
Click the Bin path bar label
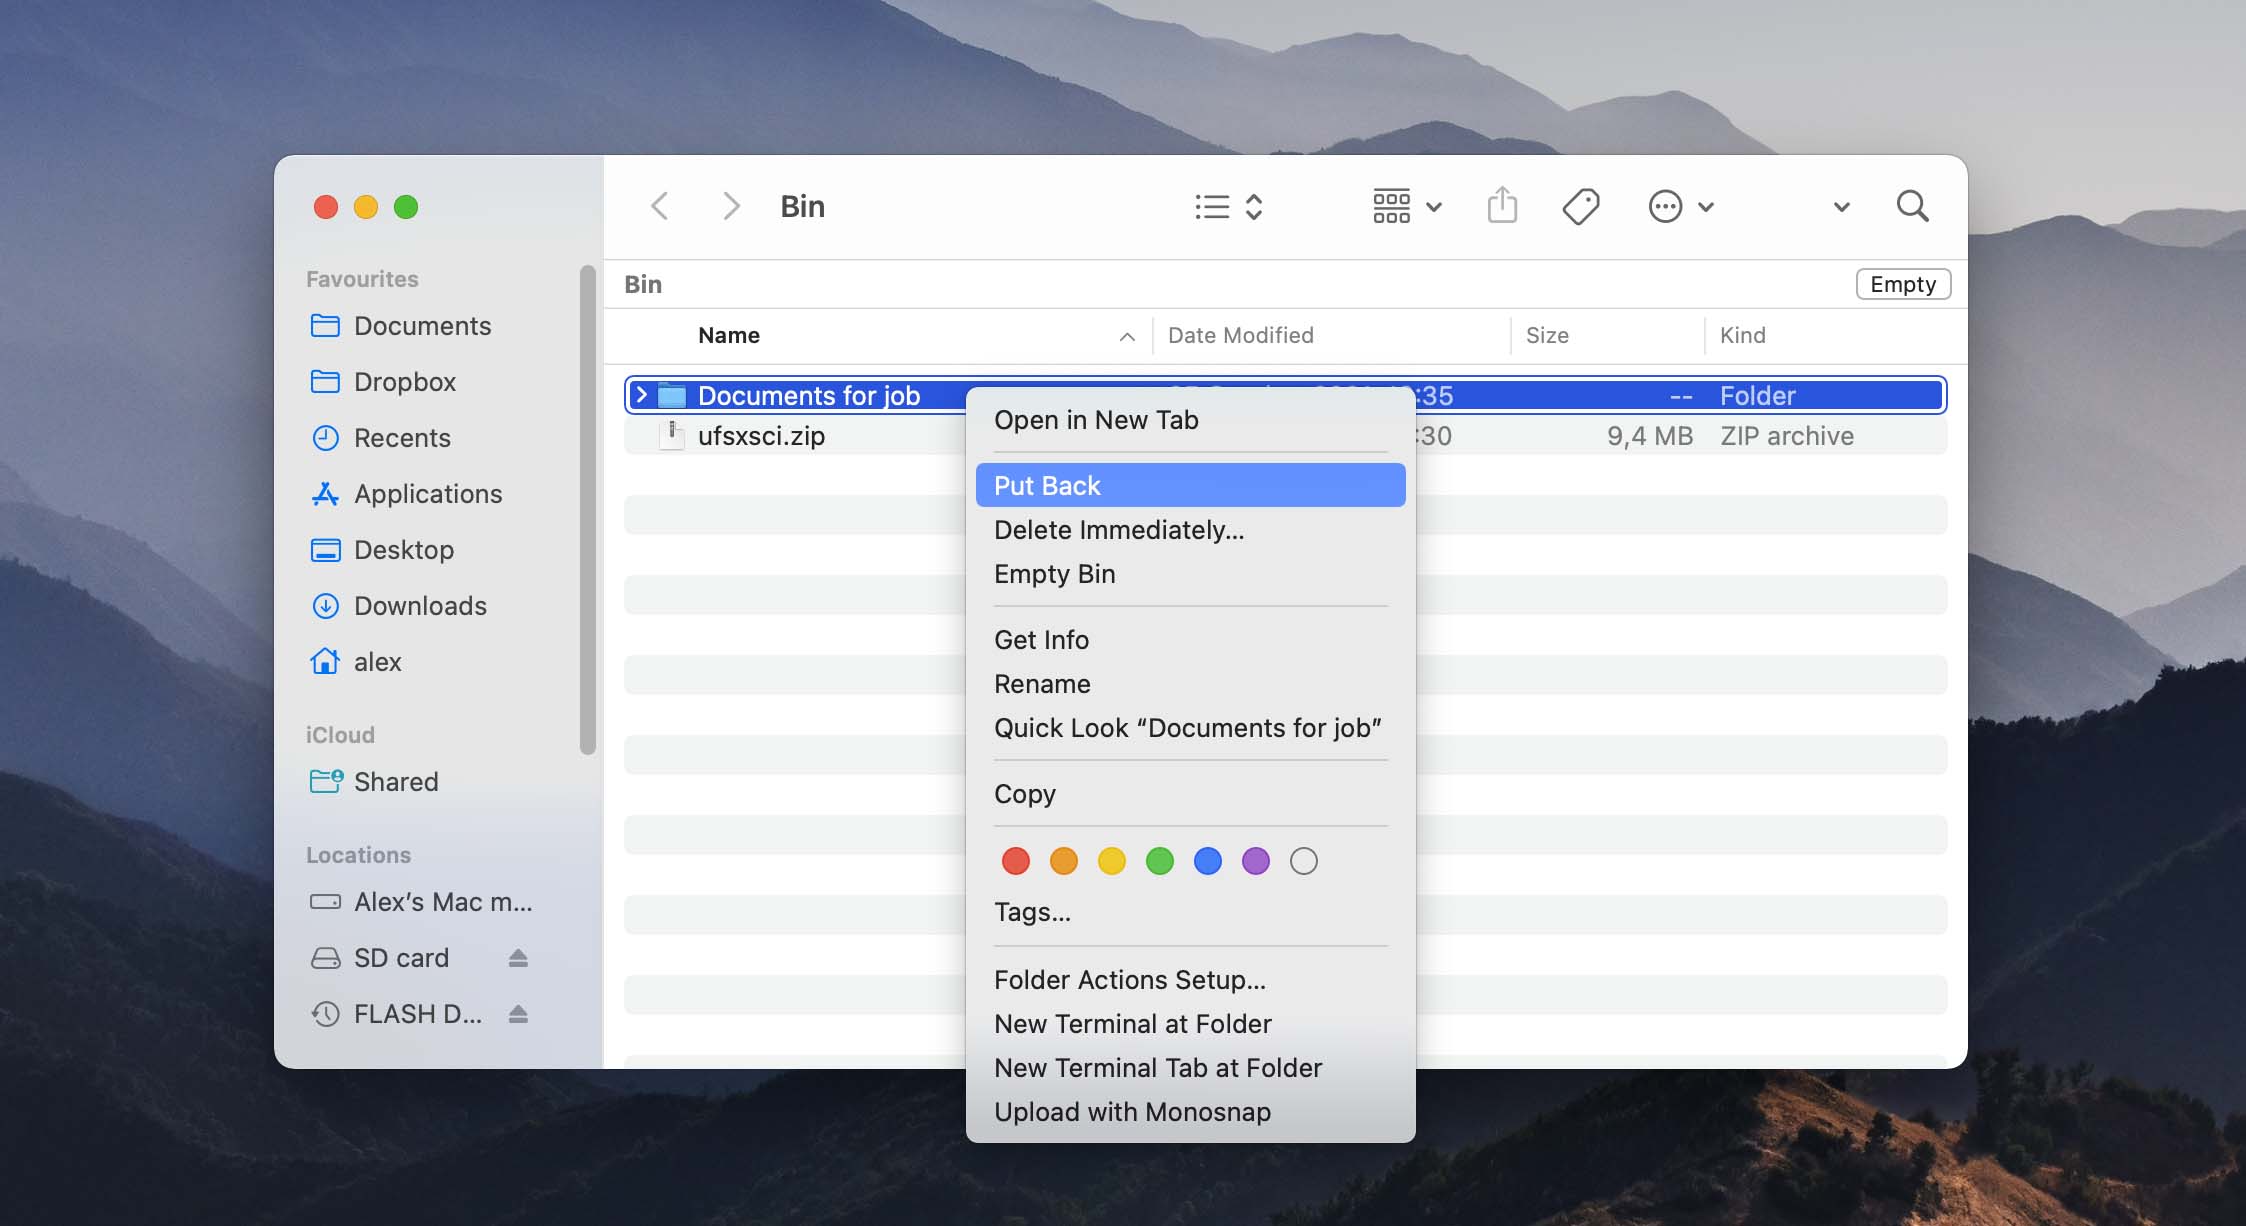click(x=643, y=284)
